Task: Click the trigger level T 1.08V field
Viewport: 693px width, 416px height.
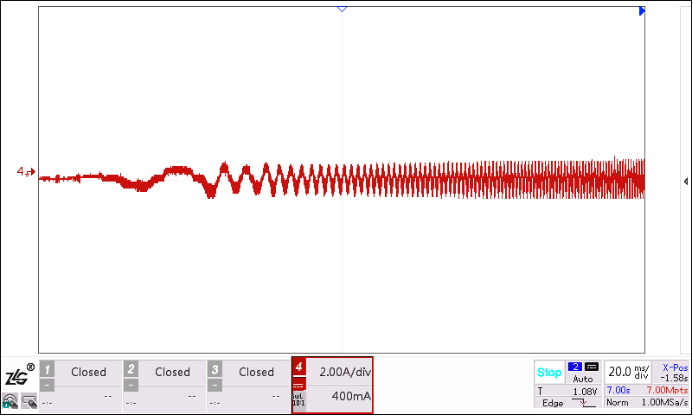Action: click(567, 391)
